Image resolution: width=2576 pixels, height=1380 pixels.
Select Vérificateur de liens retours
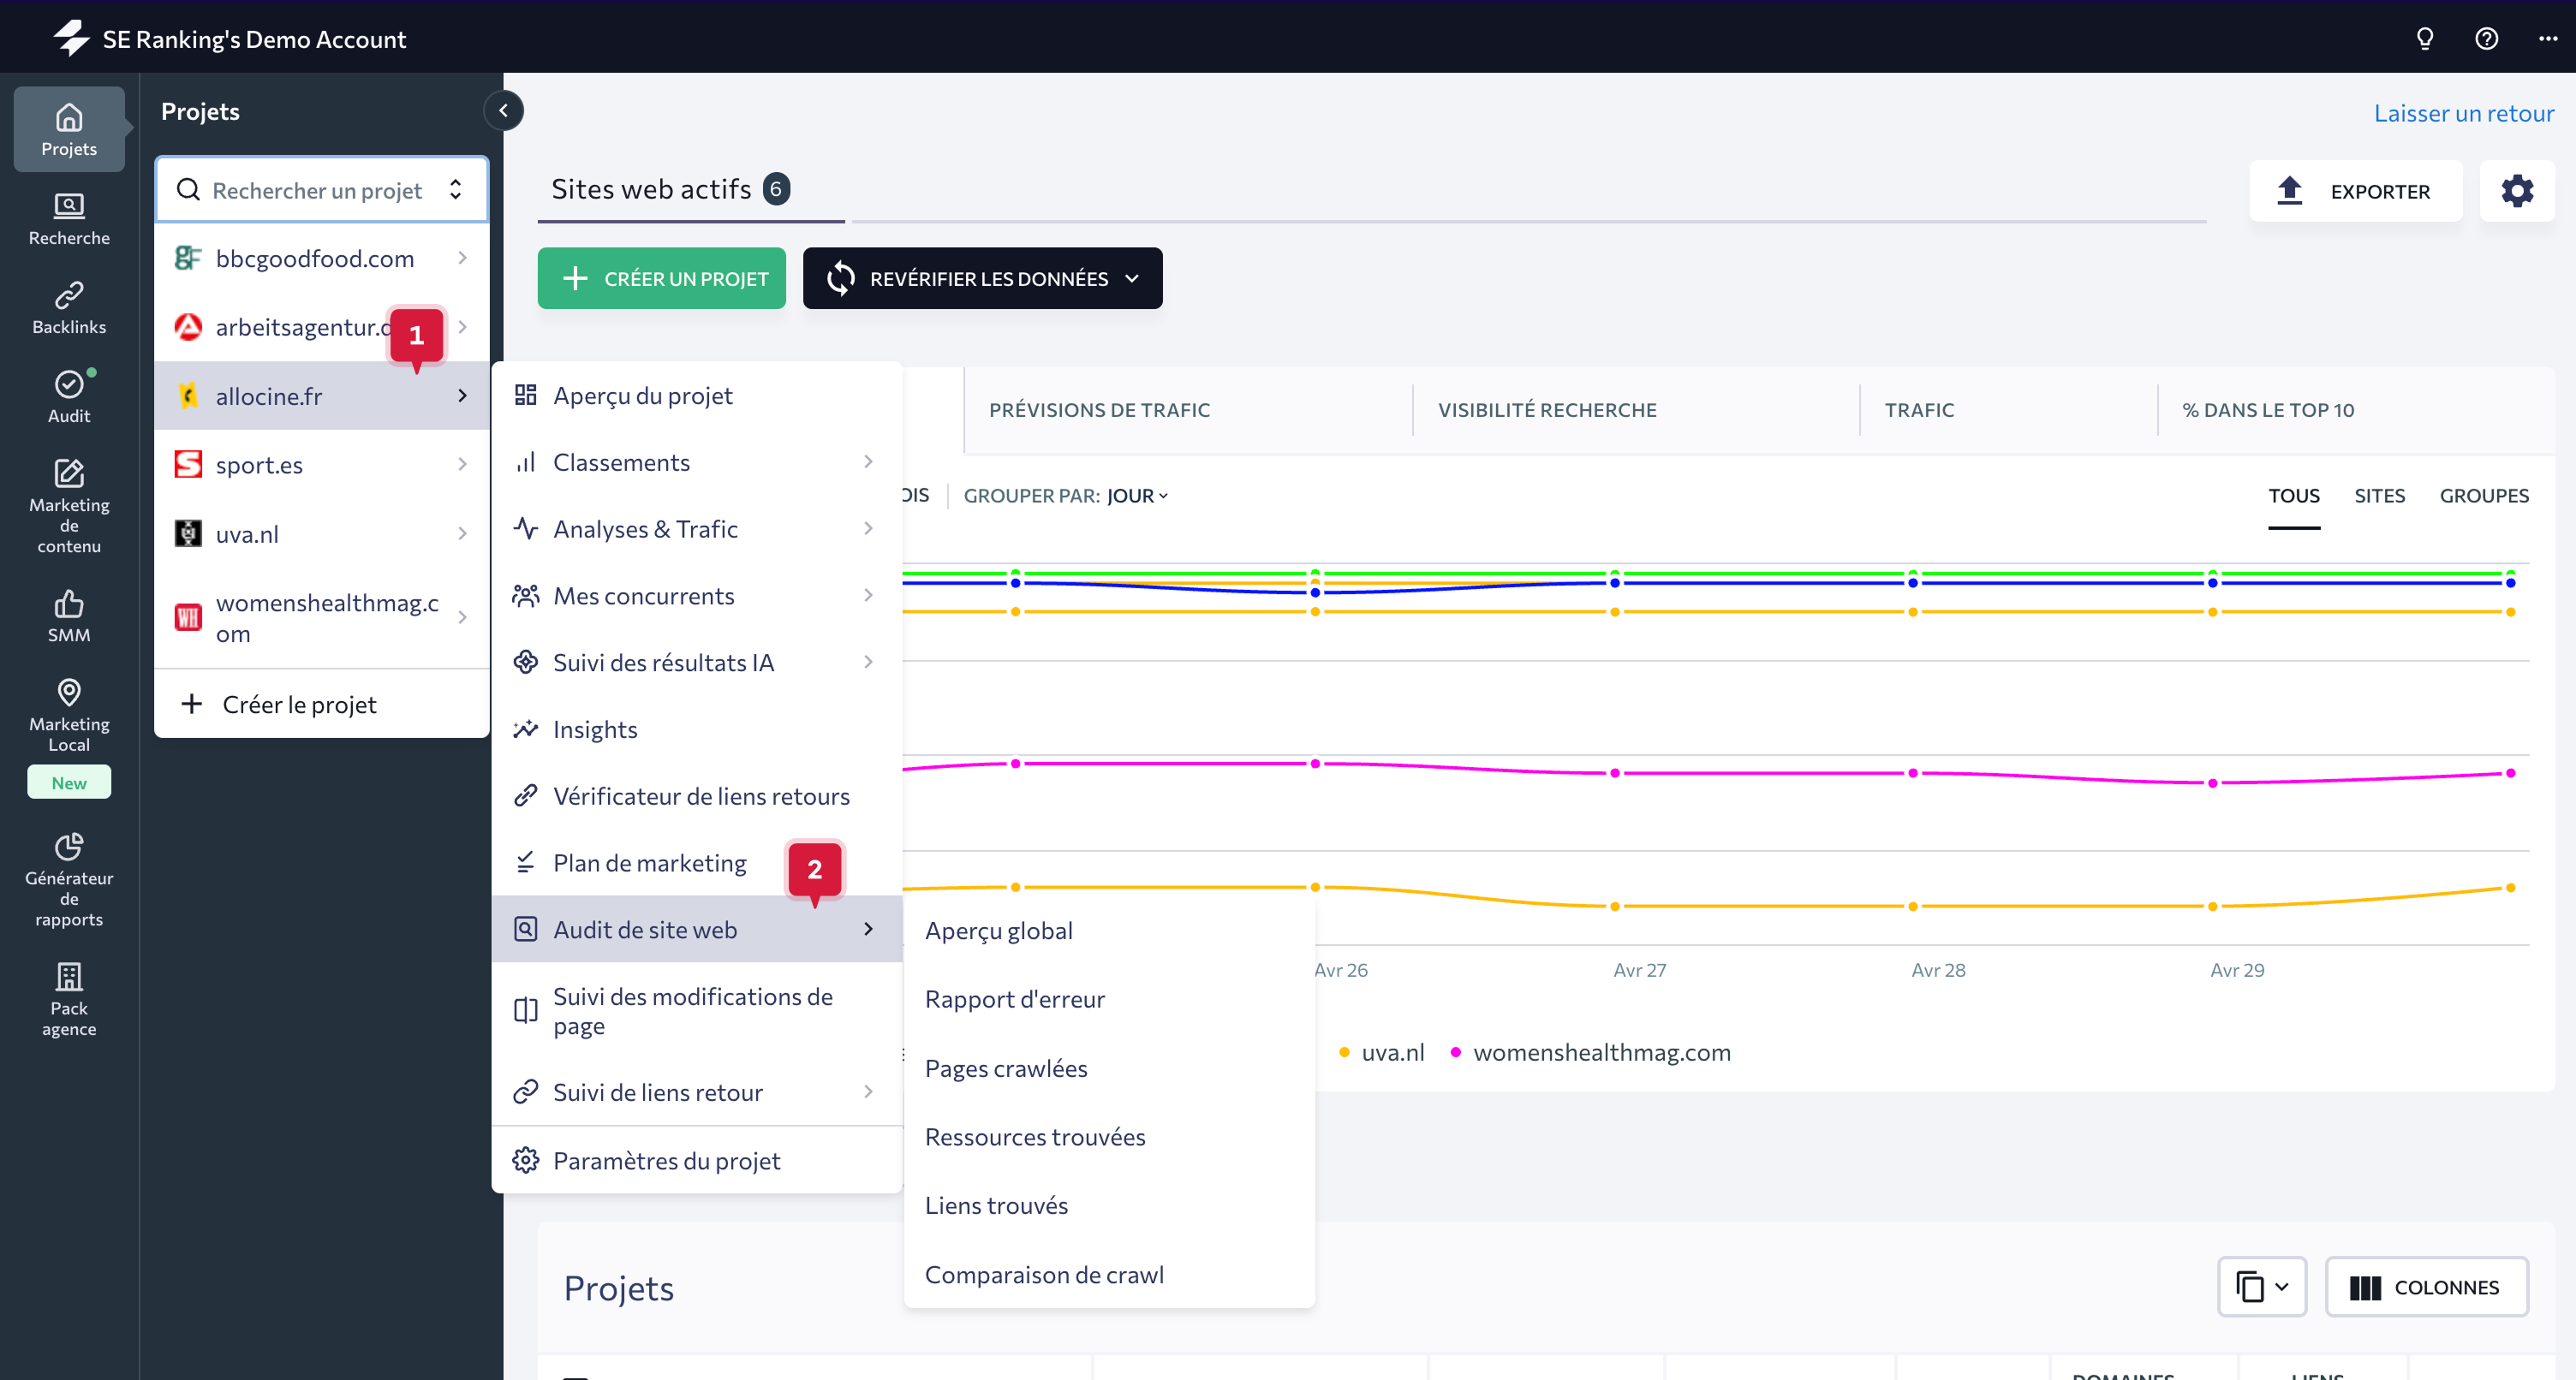pyautogui.click(x=696, y=796)
